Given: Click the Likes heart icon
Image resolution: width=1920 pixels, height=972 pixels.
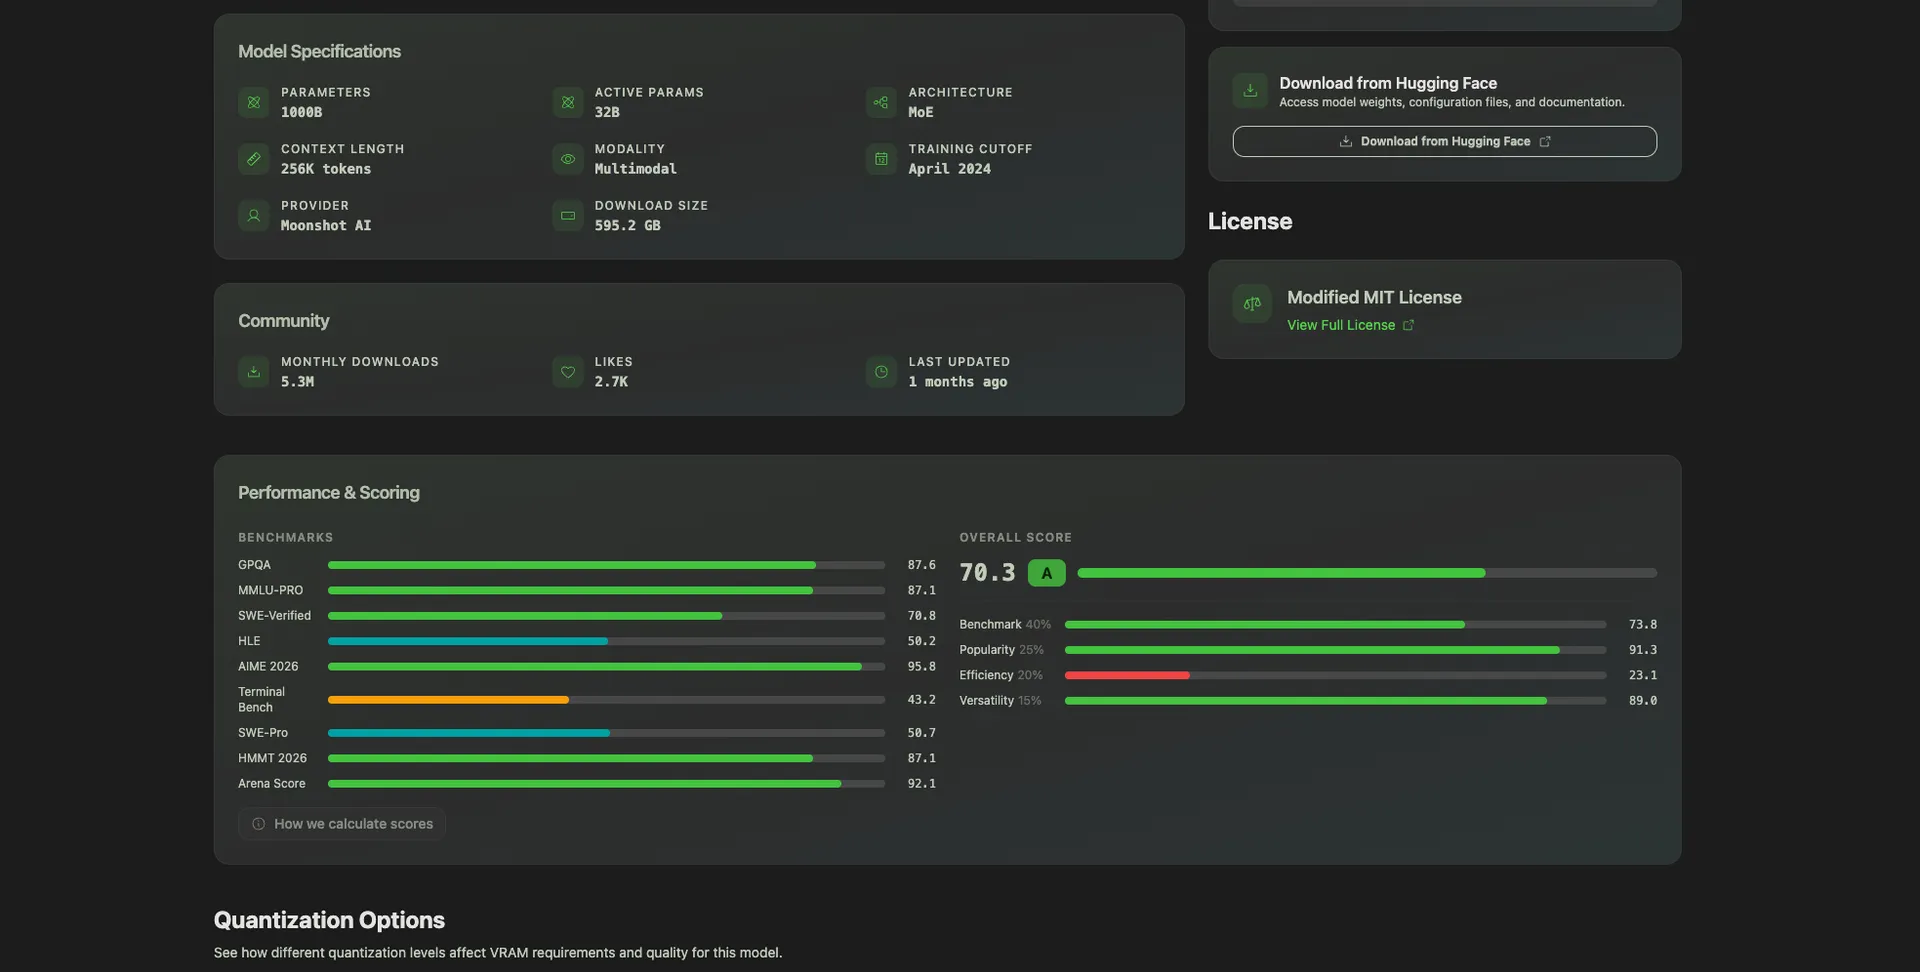Looking at the screenshot, I should (567, 371).
